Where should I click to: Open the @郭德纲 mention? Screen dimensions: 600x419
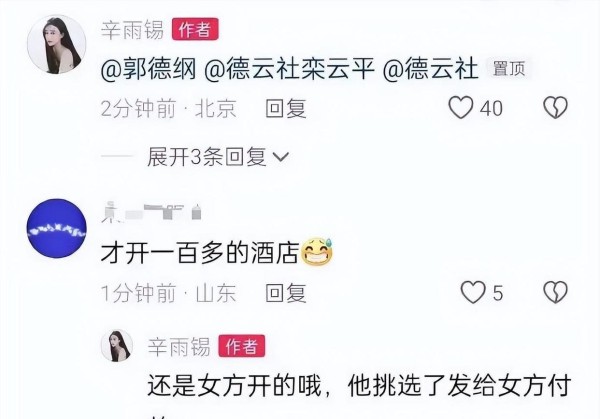148,69
